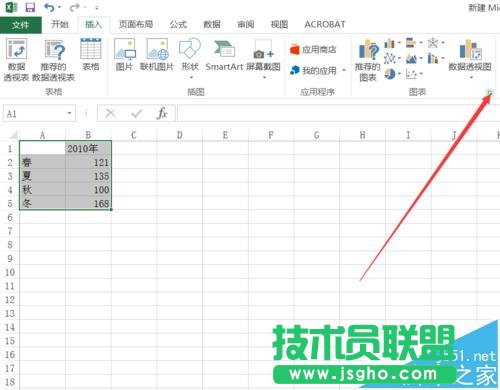Screen dimensions: 500x390
Task: Open the Excel application icon menu
Action: point(11,7)
